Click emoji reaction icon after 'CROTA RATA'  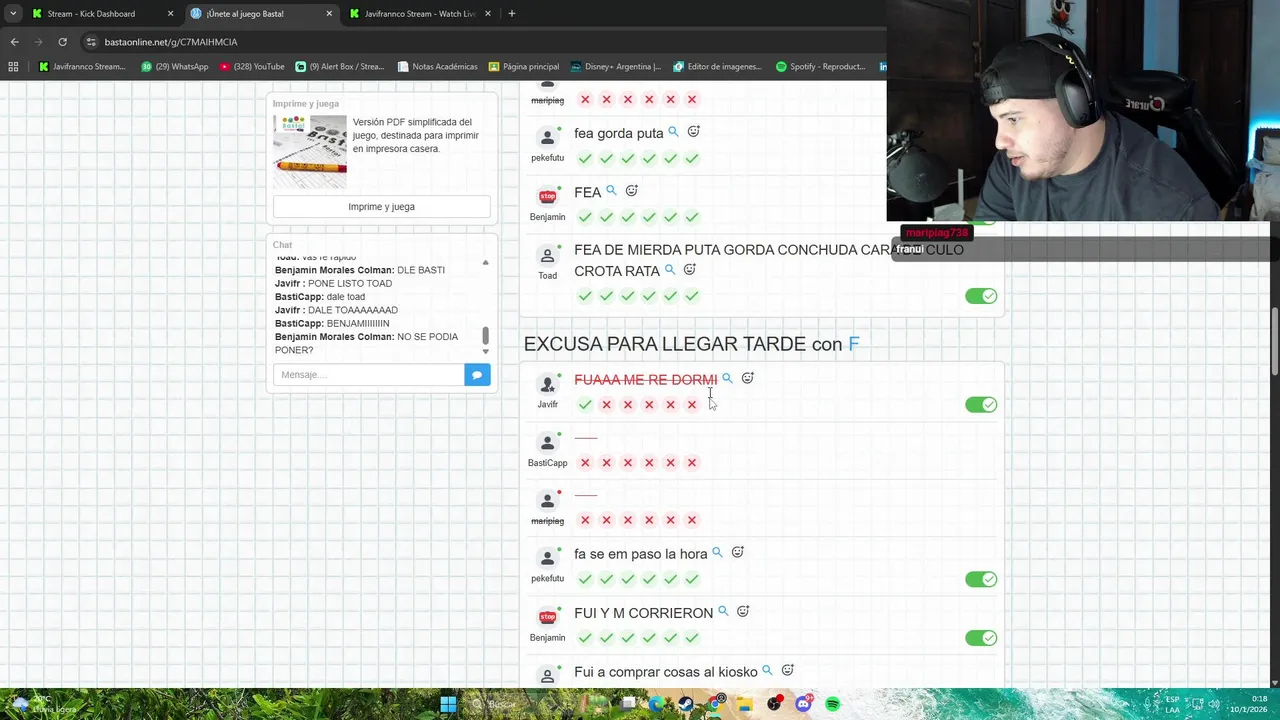[x=689, y=269]
